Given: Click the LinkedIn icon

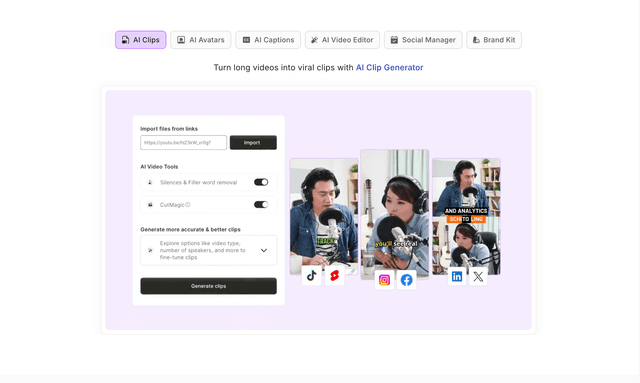Looking at the screenshot, I should point(457,276).
